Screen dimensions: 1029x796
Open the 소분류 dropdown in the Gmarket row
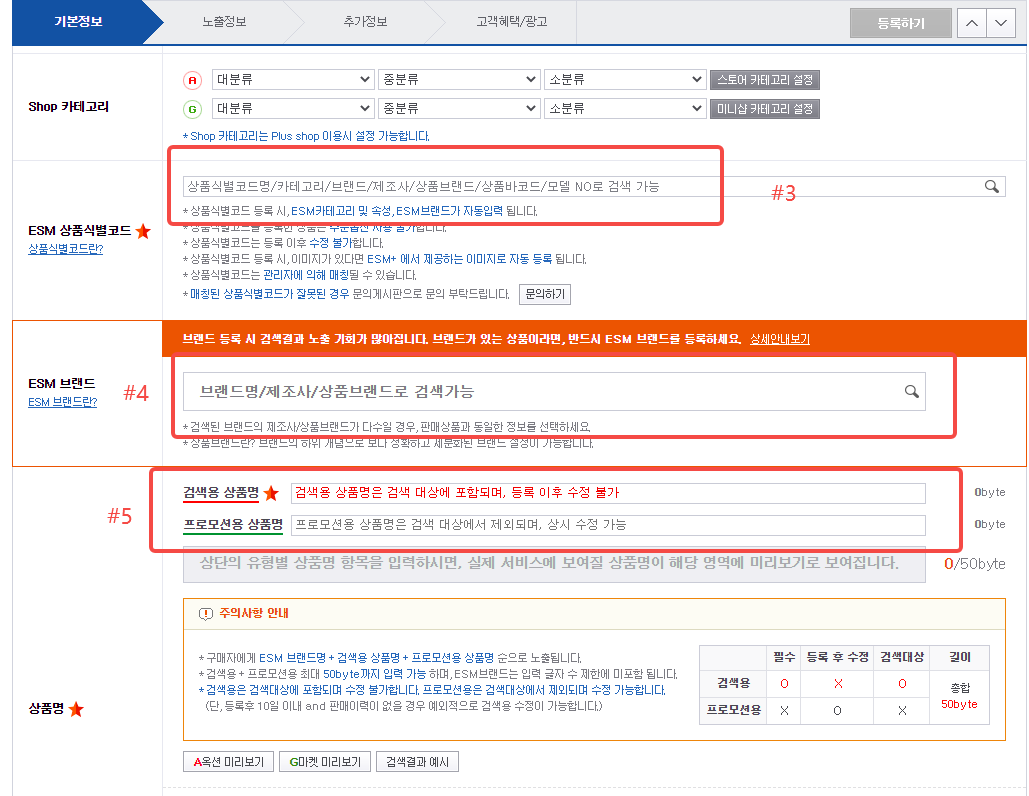pos(625,108)
